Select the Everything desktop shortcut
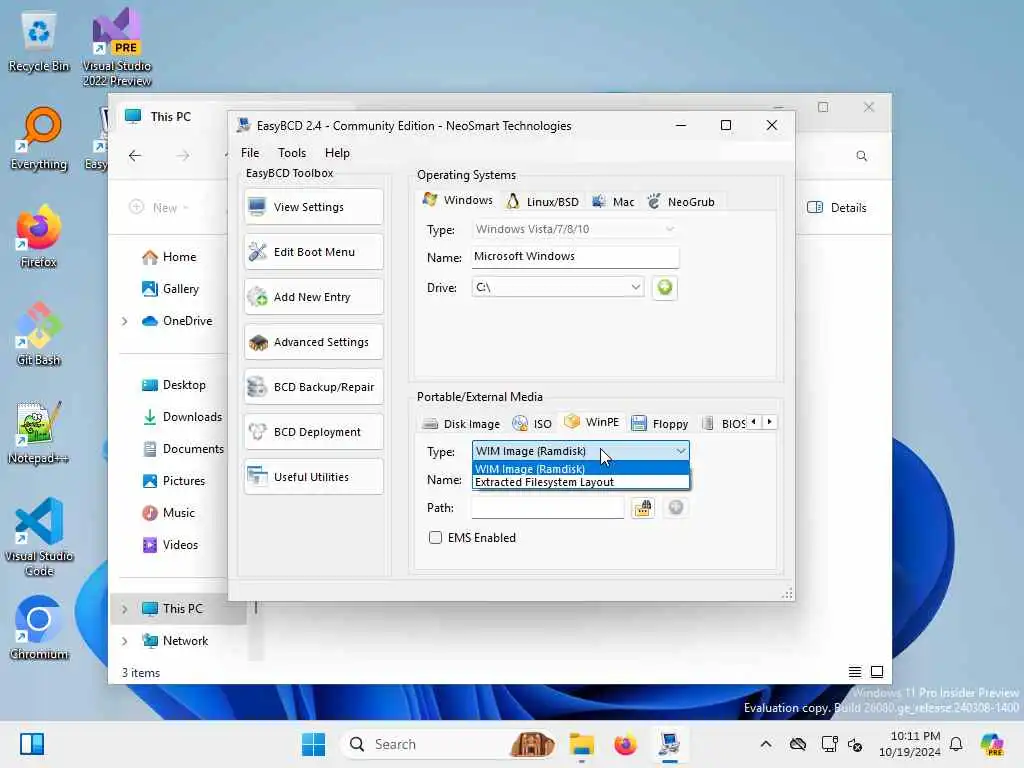1024x768 pixels. point(39,140)
